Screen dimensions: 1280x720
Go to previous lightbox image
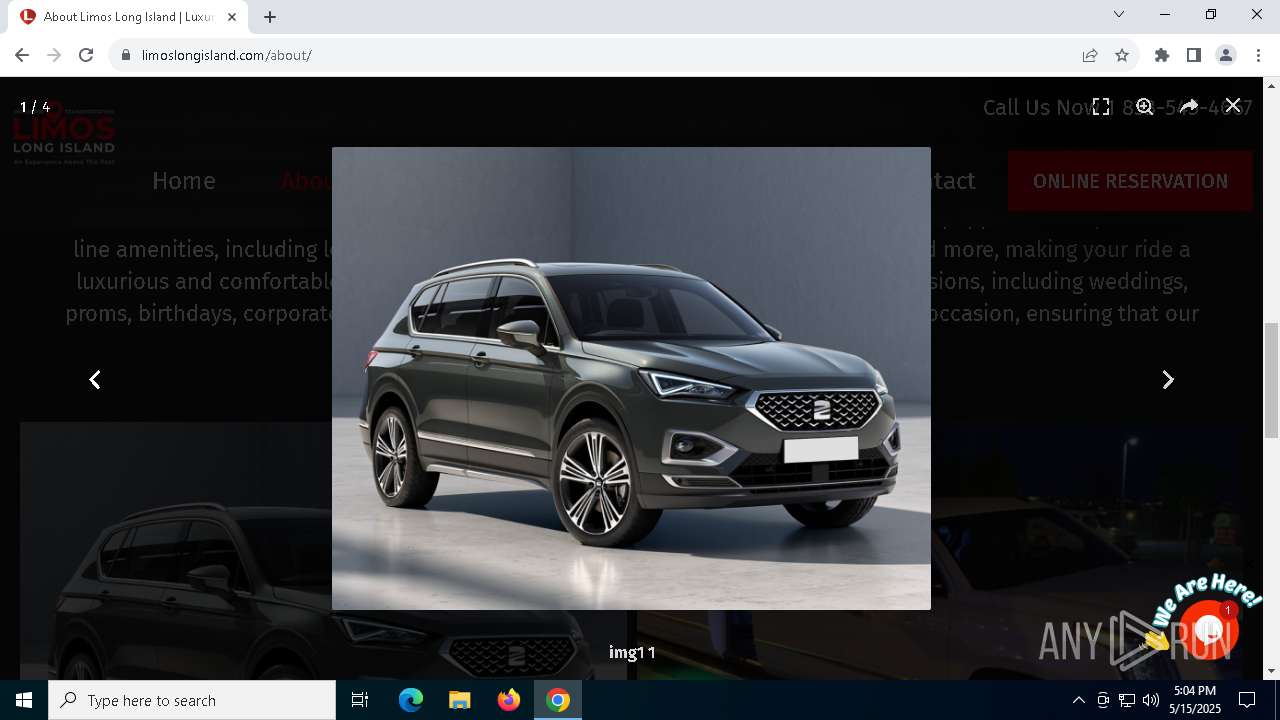pyautogui.click(x=95, y=380)
